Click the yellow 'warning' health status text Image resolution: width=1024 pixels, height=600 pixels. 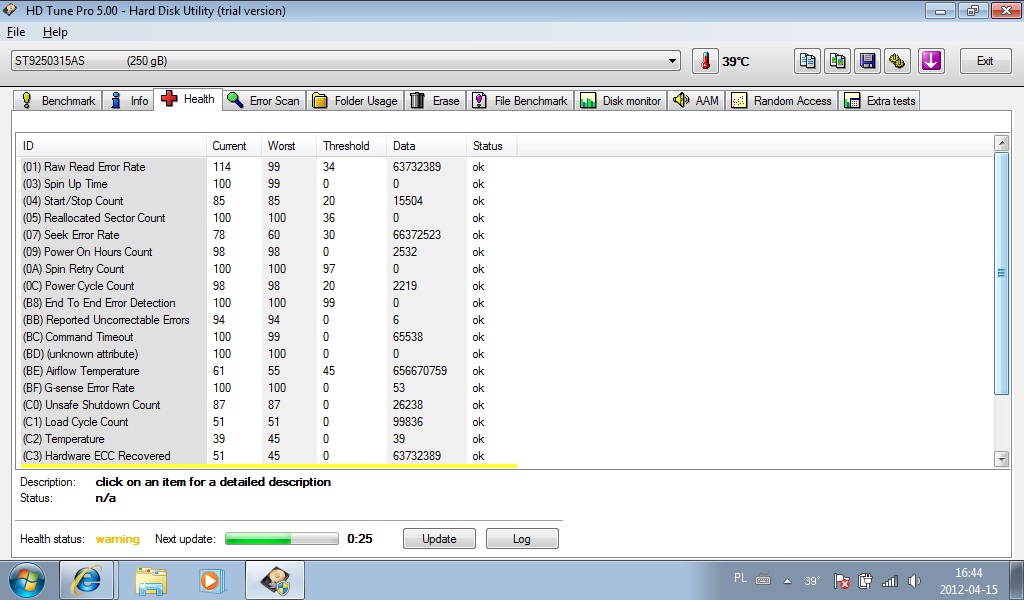(x=118, y=539)
